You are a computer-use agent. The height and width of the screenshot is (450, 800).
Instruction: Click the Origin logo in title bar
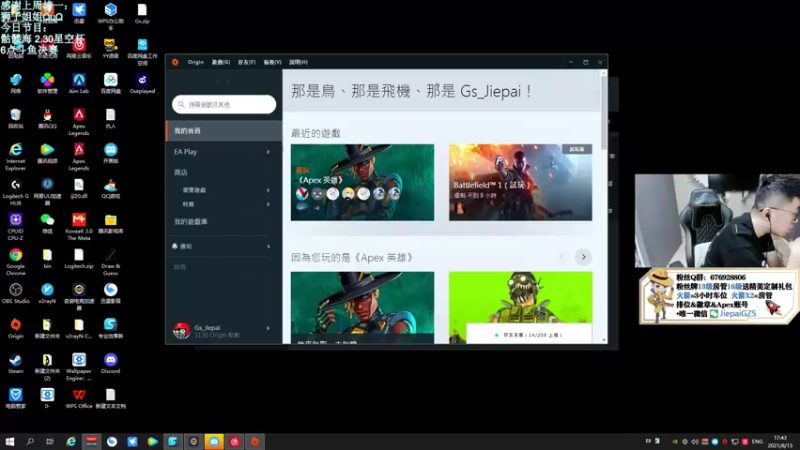click(175, 62)
